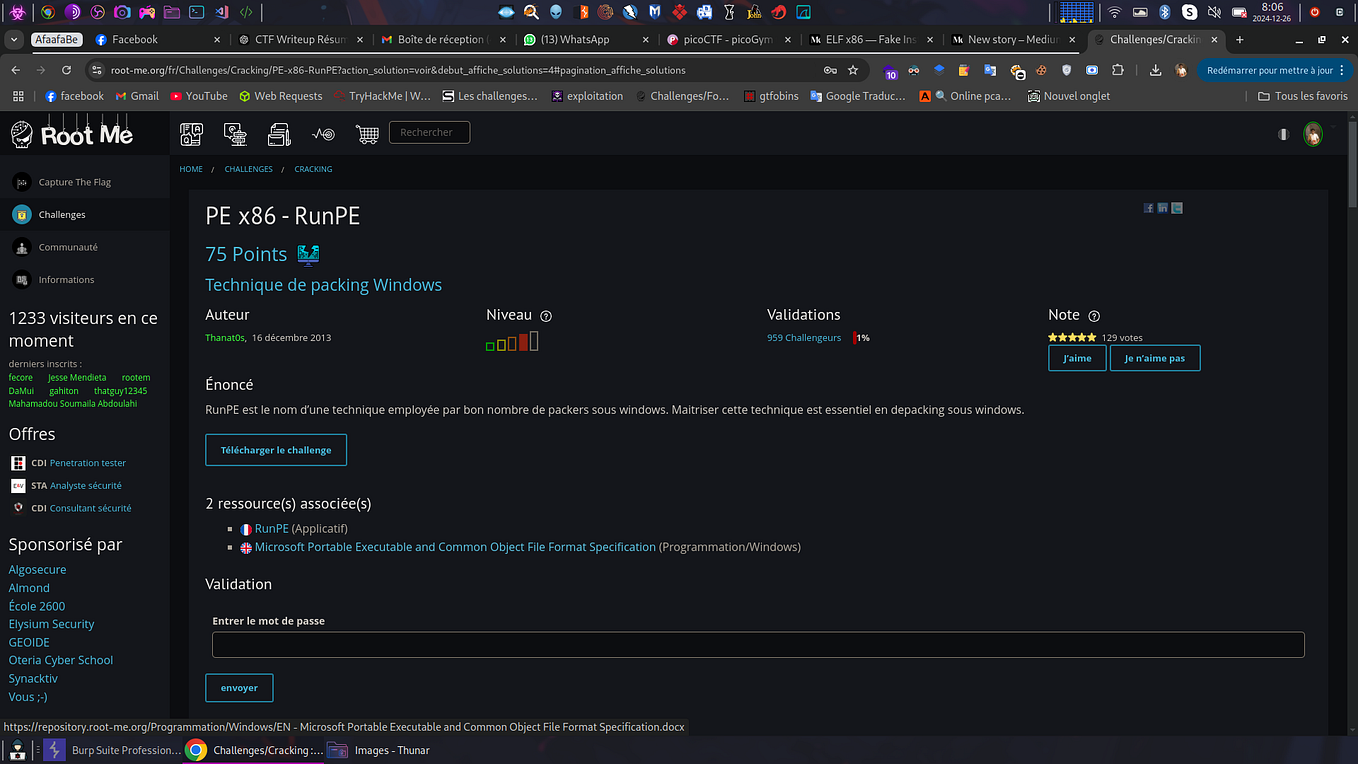This screenshot has height=764, width=1358.
Task: Click inside the password input field
Action: point(757,644)
